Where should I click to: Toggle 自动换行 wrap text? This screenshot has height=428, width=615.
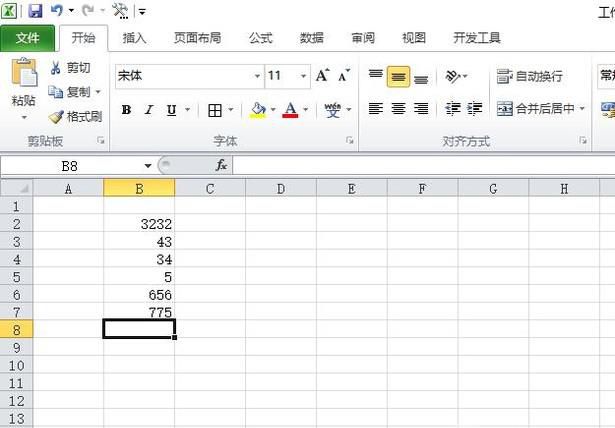tap(529, 76)
